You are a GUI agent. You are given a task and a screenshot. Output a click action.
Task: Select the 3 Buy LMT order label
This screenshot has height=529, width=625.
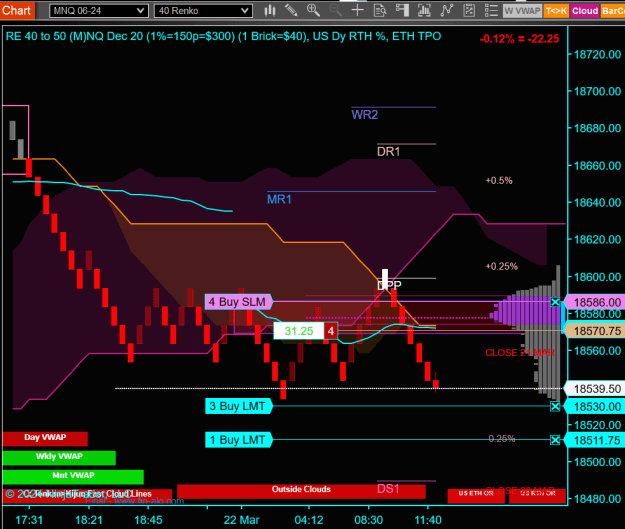[238, 407]
